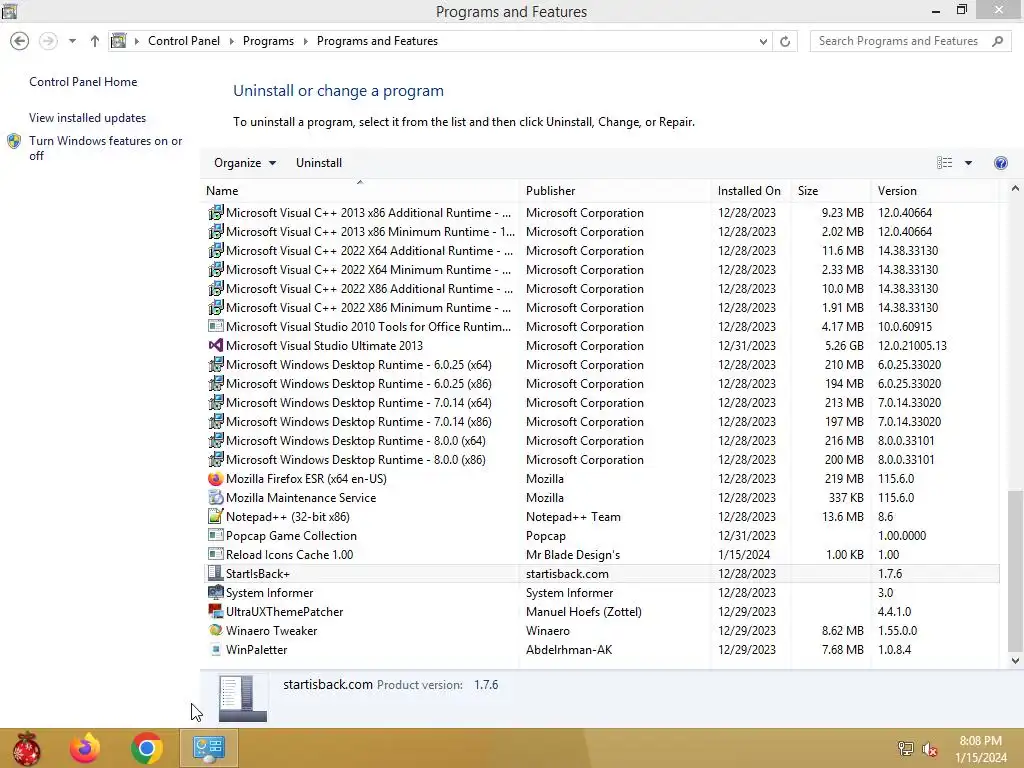Open Turn Windows features on or off
The width and height of the screenshot is (1024, 768).
pyautogui.click(x=105, y=148)
